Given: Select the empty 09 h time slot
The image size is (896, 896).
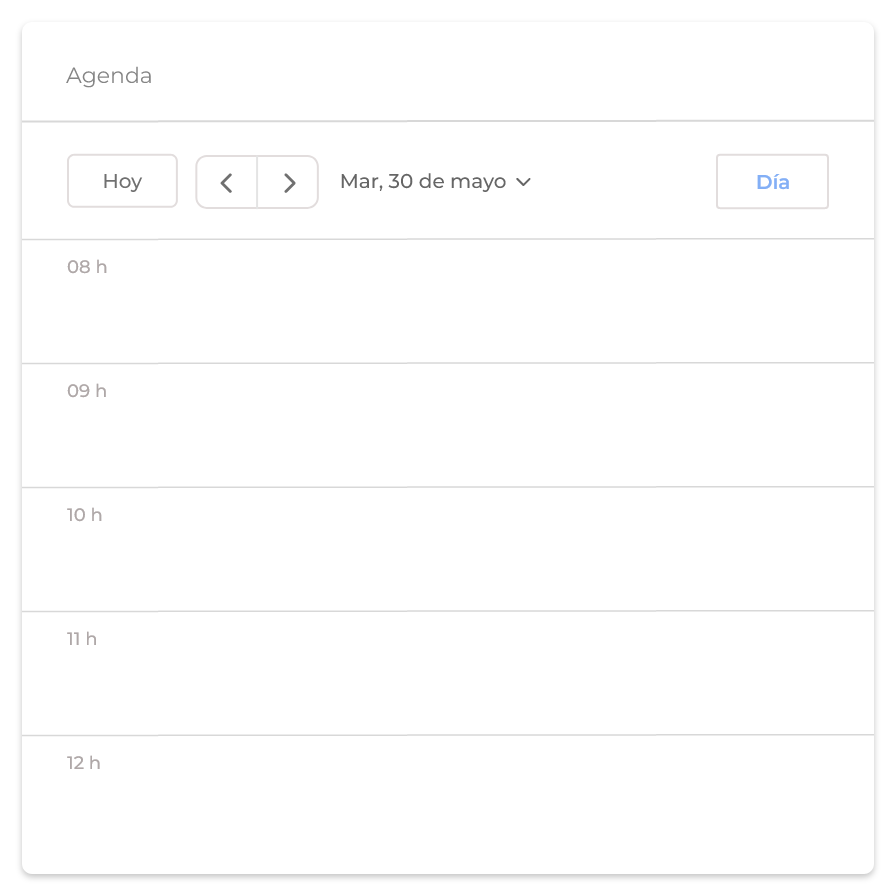Looking at the screenshot, I should tap(500, 426).
